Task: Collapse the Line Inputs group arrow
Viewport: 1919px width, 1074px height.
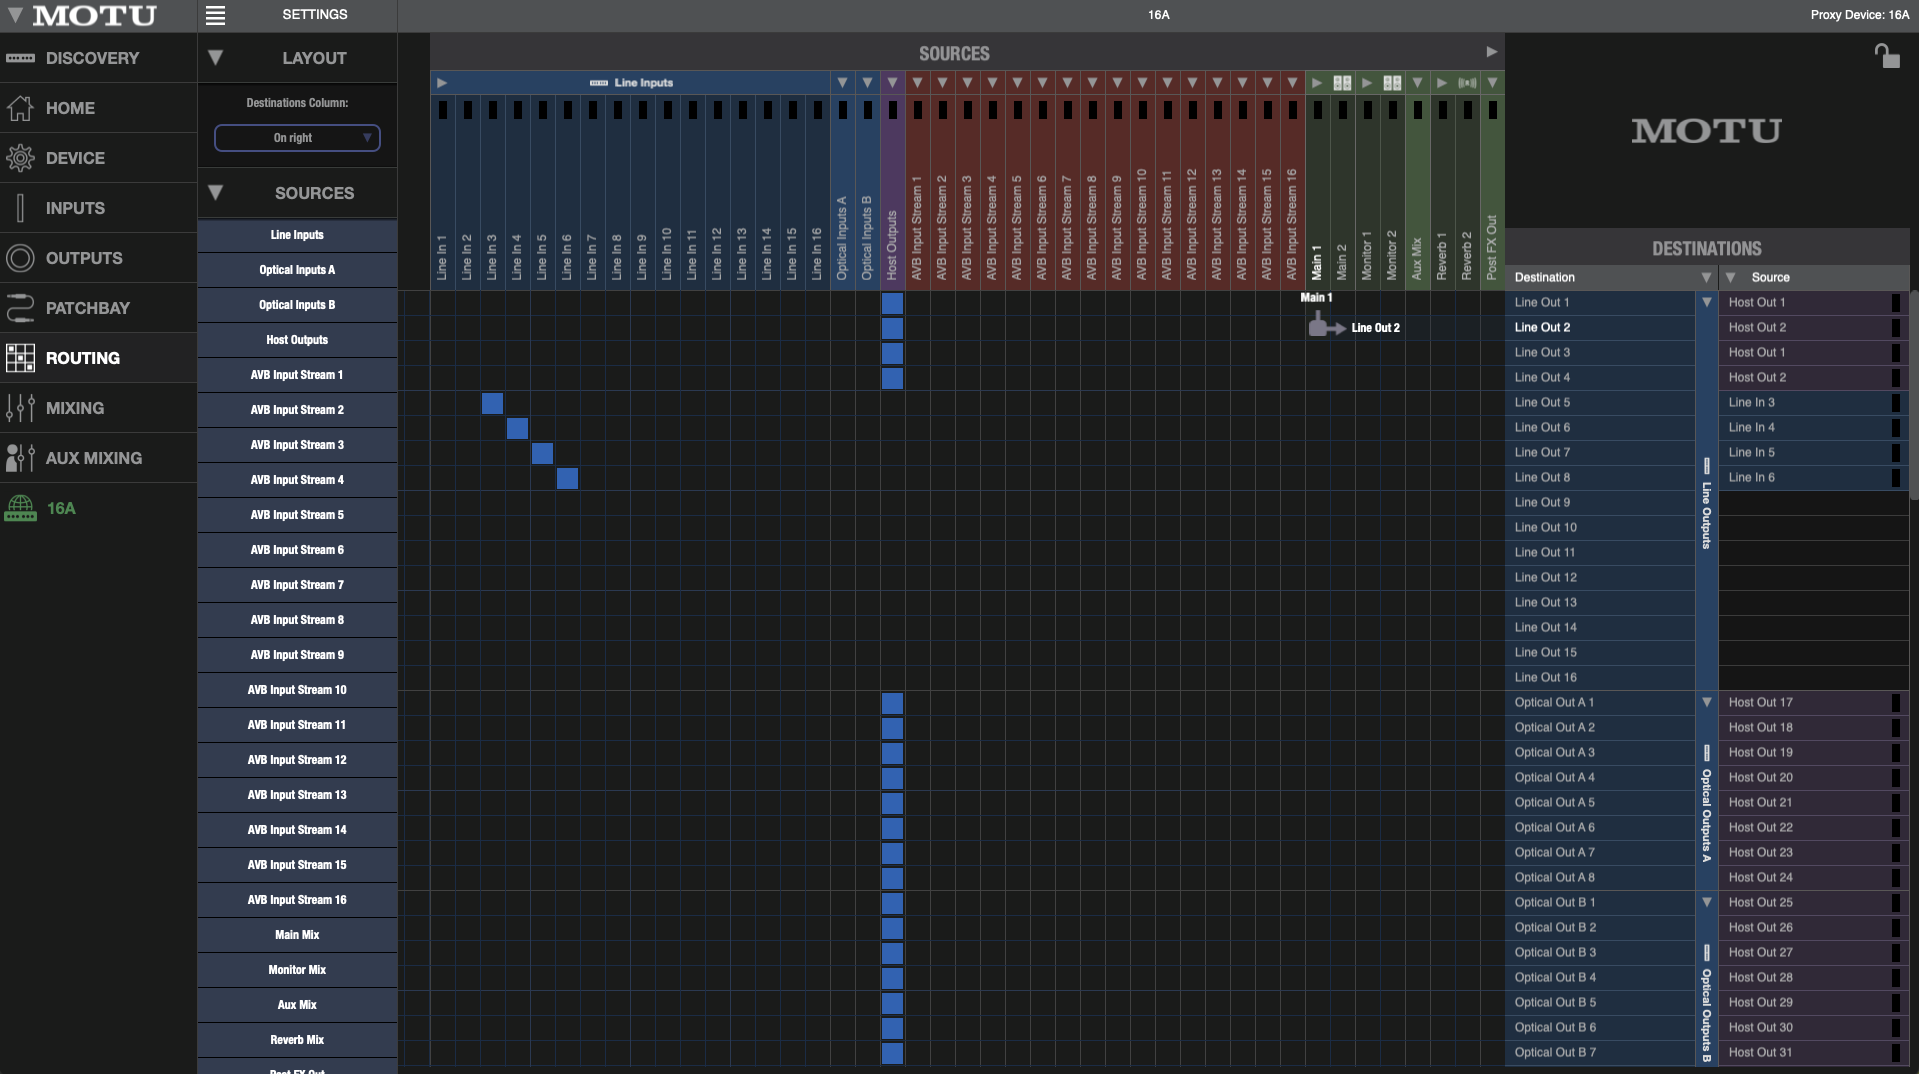Action: coord(442,83)
